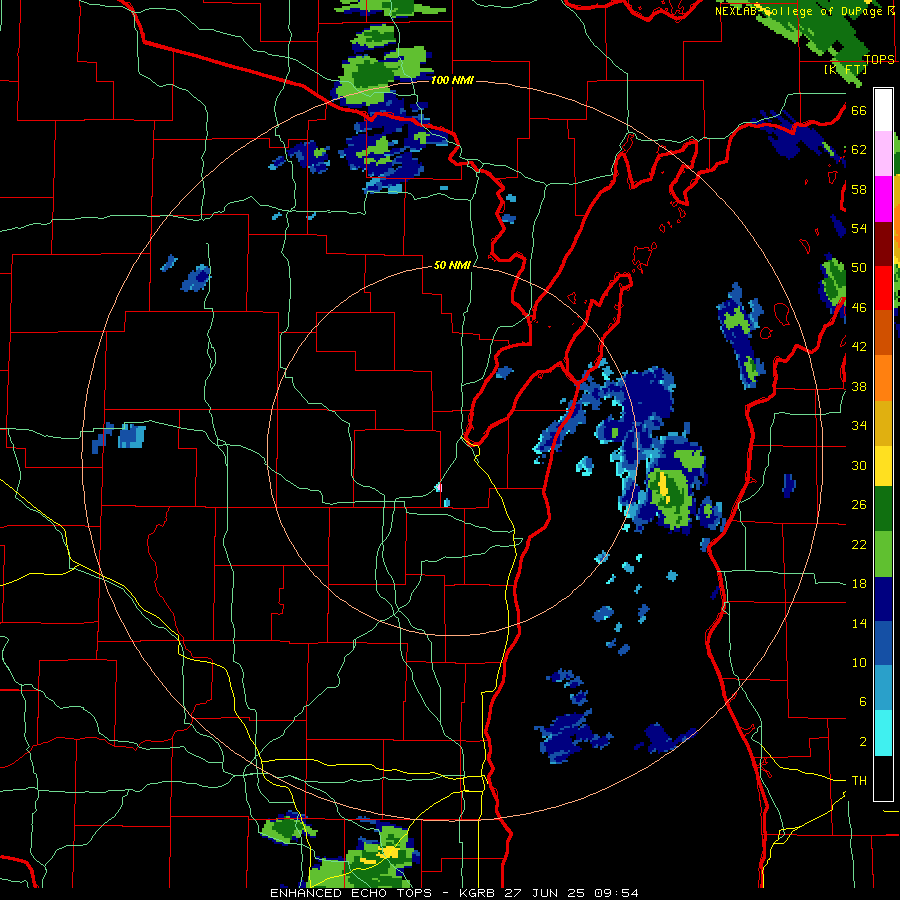Image resolution: width=900 pixels, height=900 pixels.
Task: Click the legend value 22
Action: (859, 544)
